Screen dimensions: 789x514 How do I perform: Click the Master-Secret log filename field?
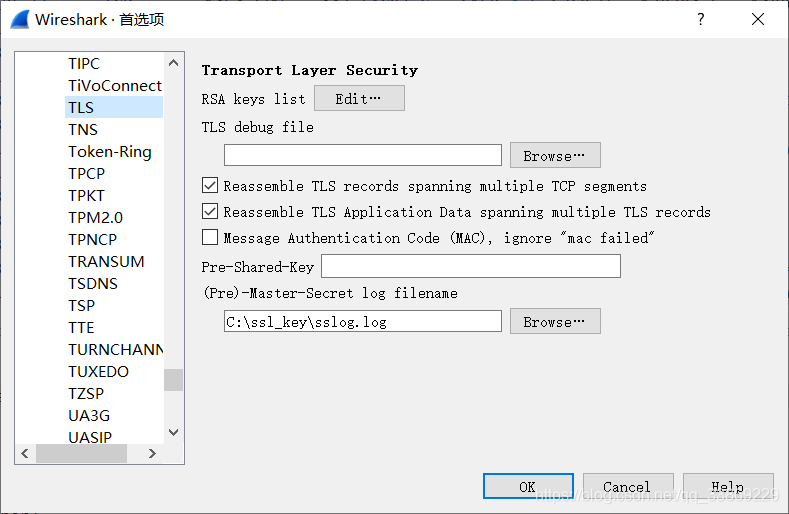(362, 321)
